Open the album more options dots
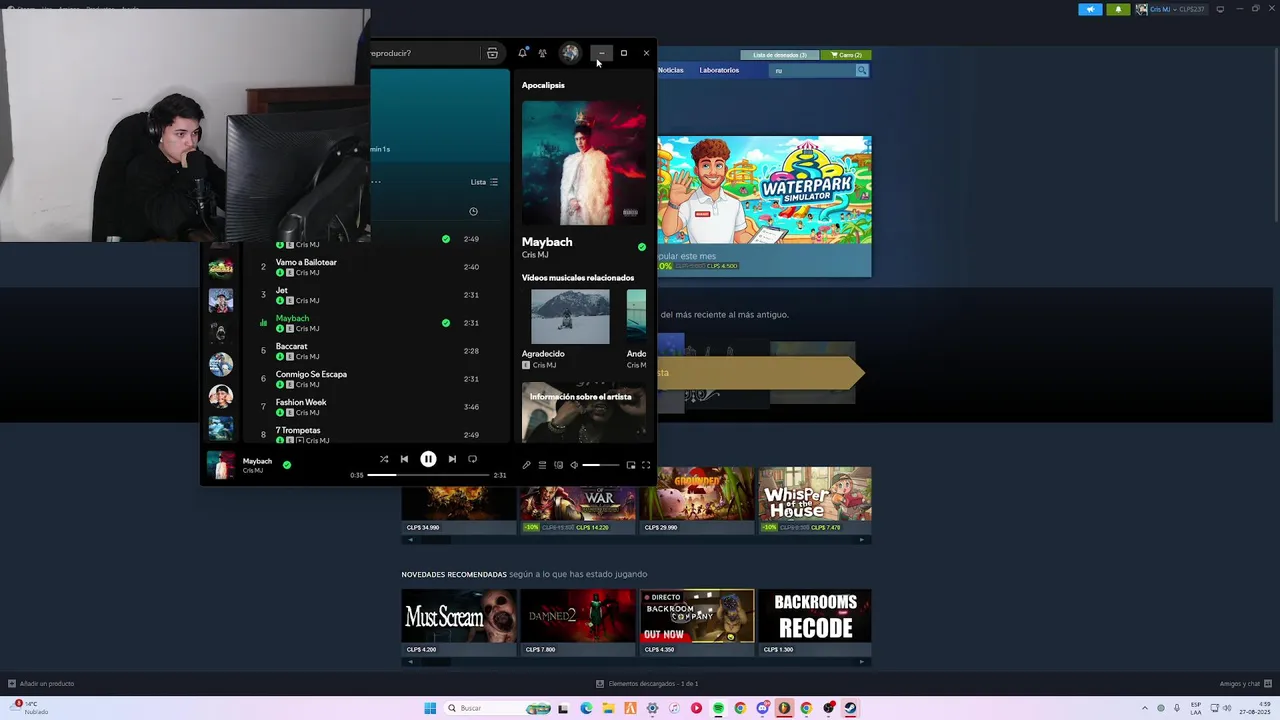 376,182
